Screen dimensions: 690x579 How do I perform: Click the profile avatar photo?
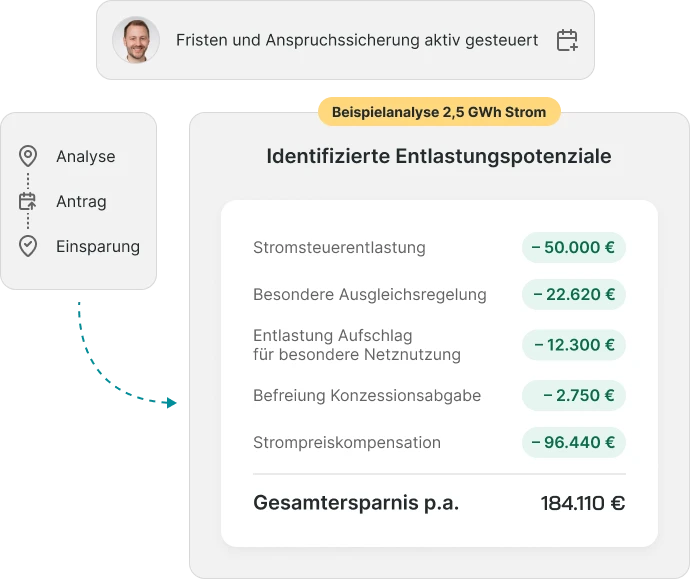[134, 40]
